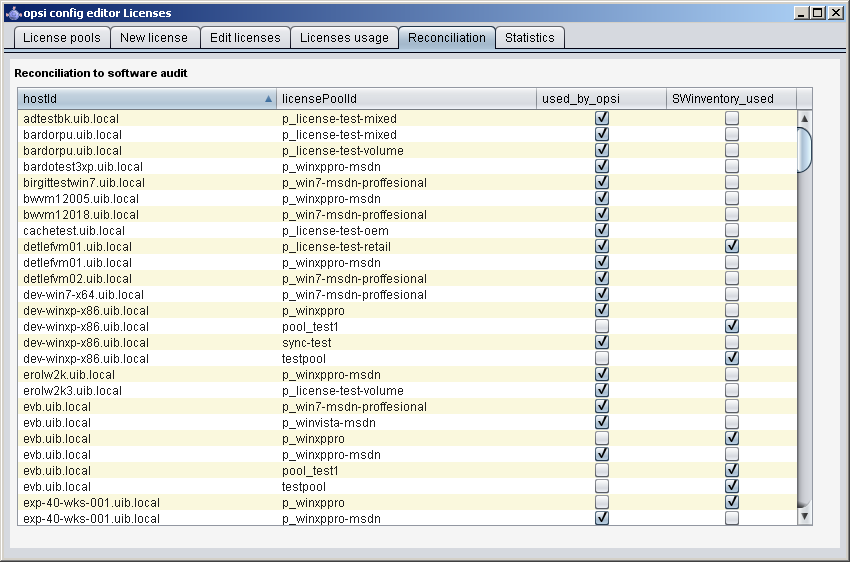Click the p_winvista-msdn pool cell
The height and width of the screenshot is (562, 850).
[407, 422]
